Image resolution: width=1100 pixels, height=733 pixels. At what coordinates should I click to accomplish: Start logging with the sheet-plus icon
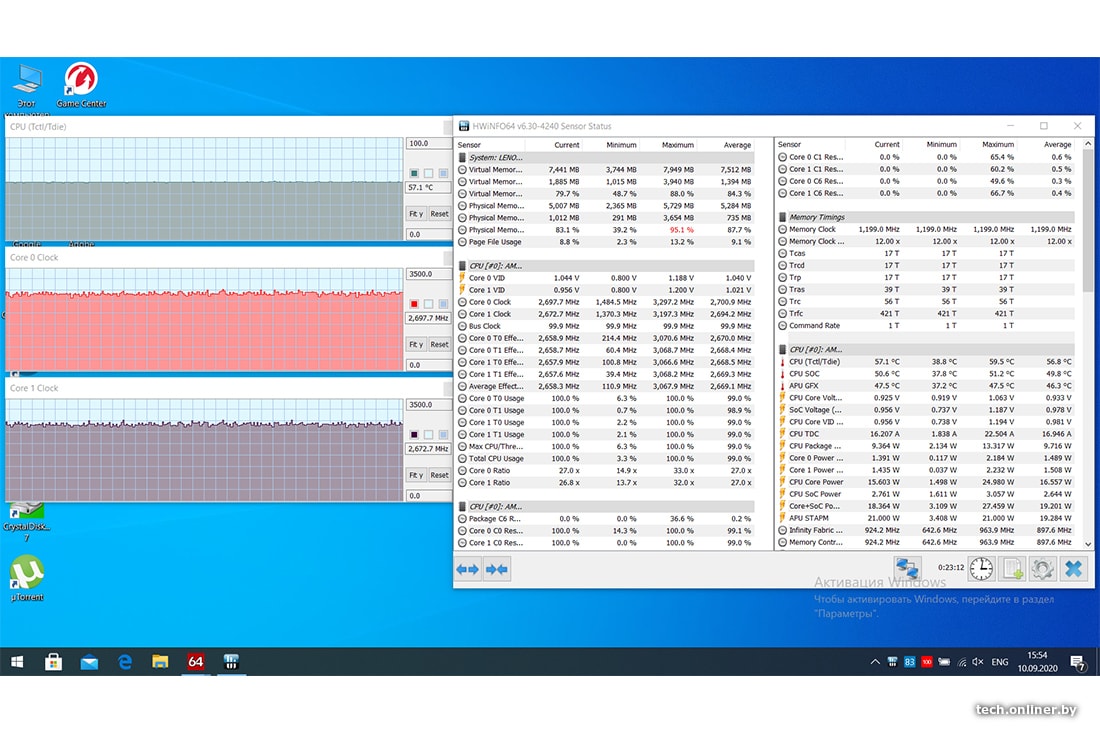[x=1012, y=569]
